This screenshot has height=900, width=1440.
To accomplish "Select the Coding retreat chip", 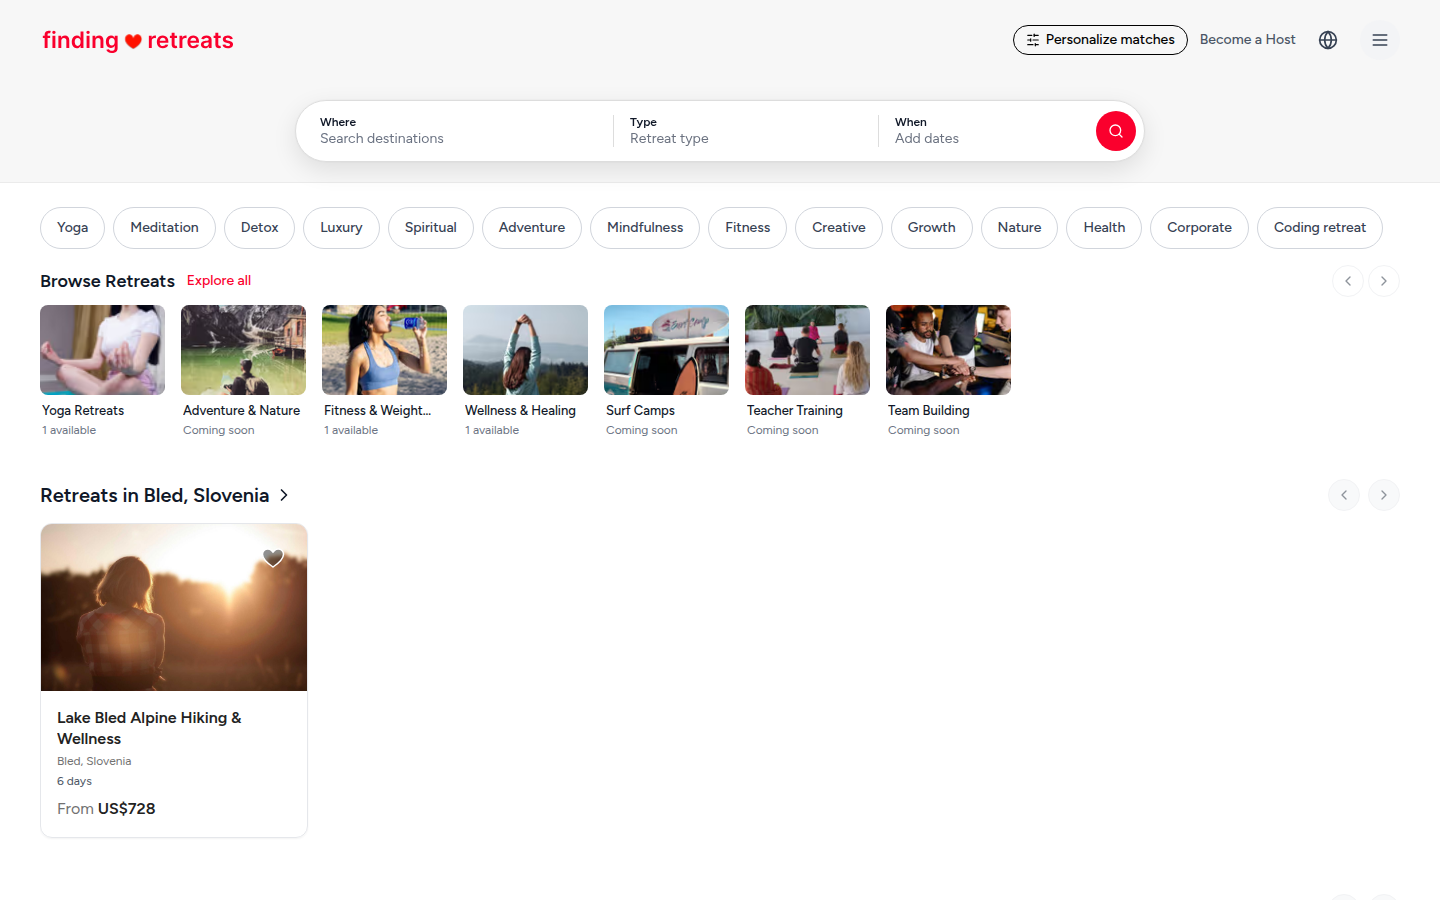I will [1320, 228].
